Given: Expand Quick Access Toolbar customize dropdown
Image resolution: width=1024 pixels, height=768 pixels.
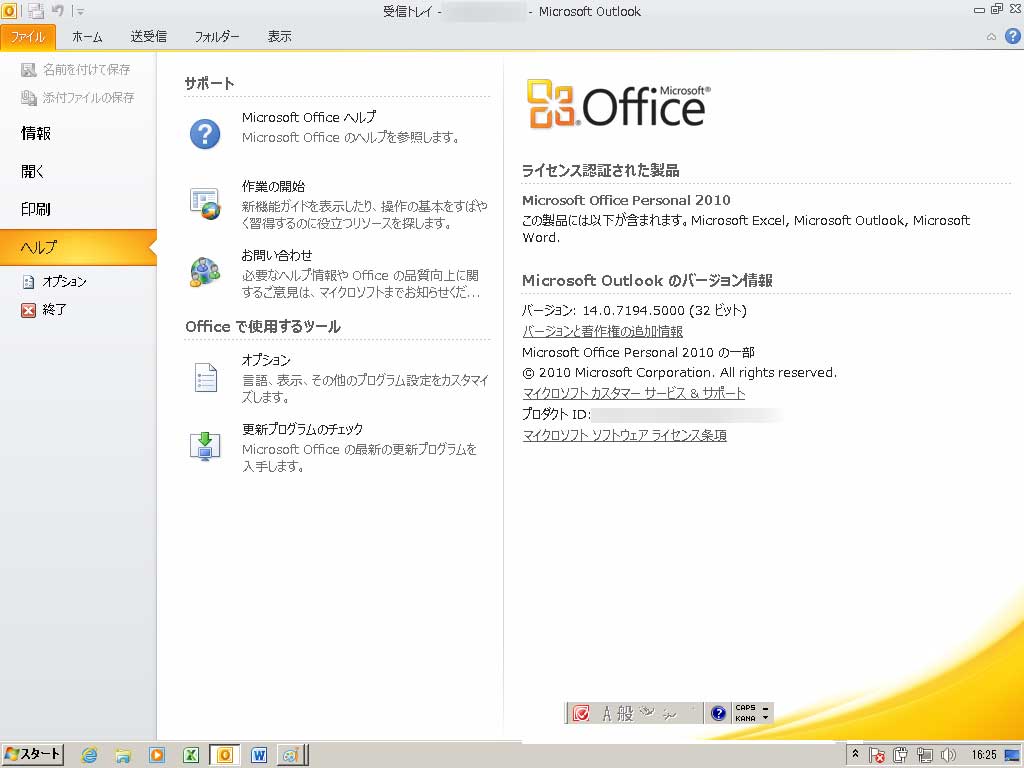Looking at the screenshot, I should (x=81, y=12).
